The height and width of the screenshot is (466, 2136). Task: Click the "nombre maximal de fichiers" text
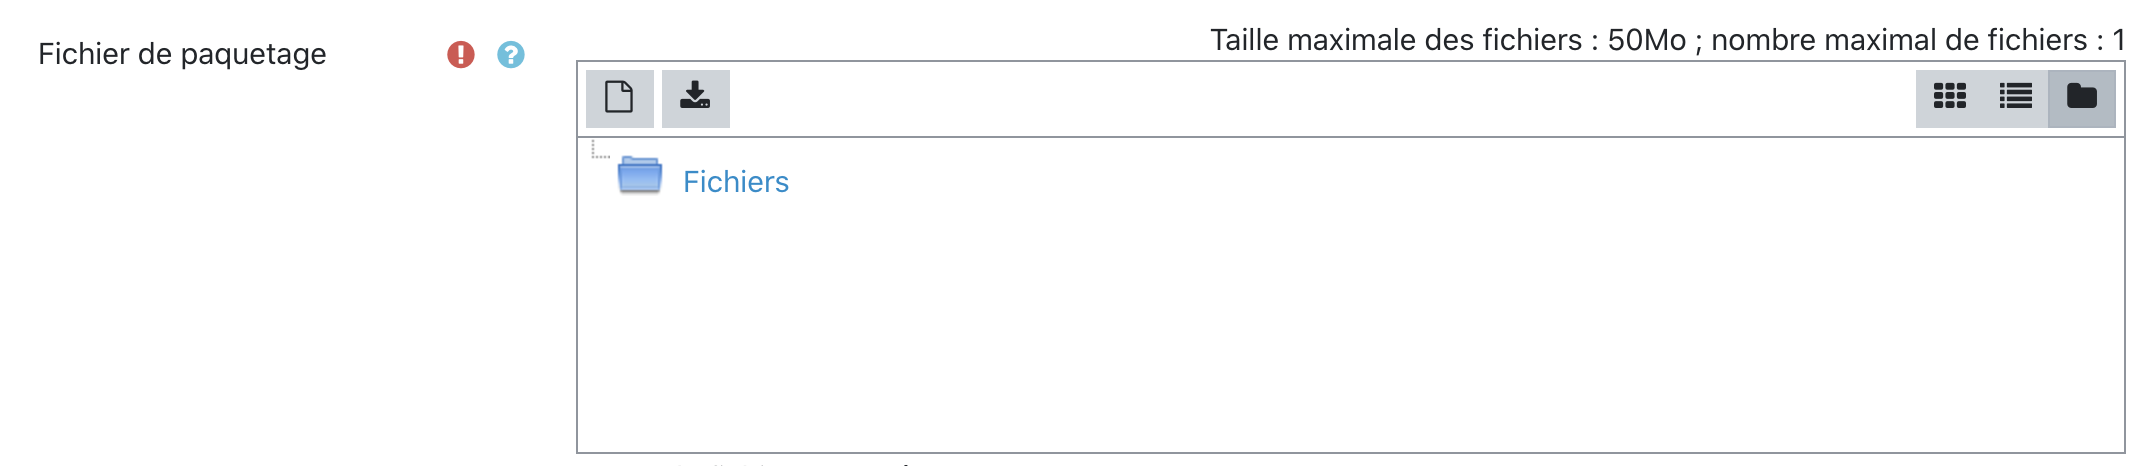1899,40
